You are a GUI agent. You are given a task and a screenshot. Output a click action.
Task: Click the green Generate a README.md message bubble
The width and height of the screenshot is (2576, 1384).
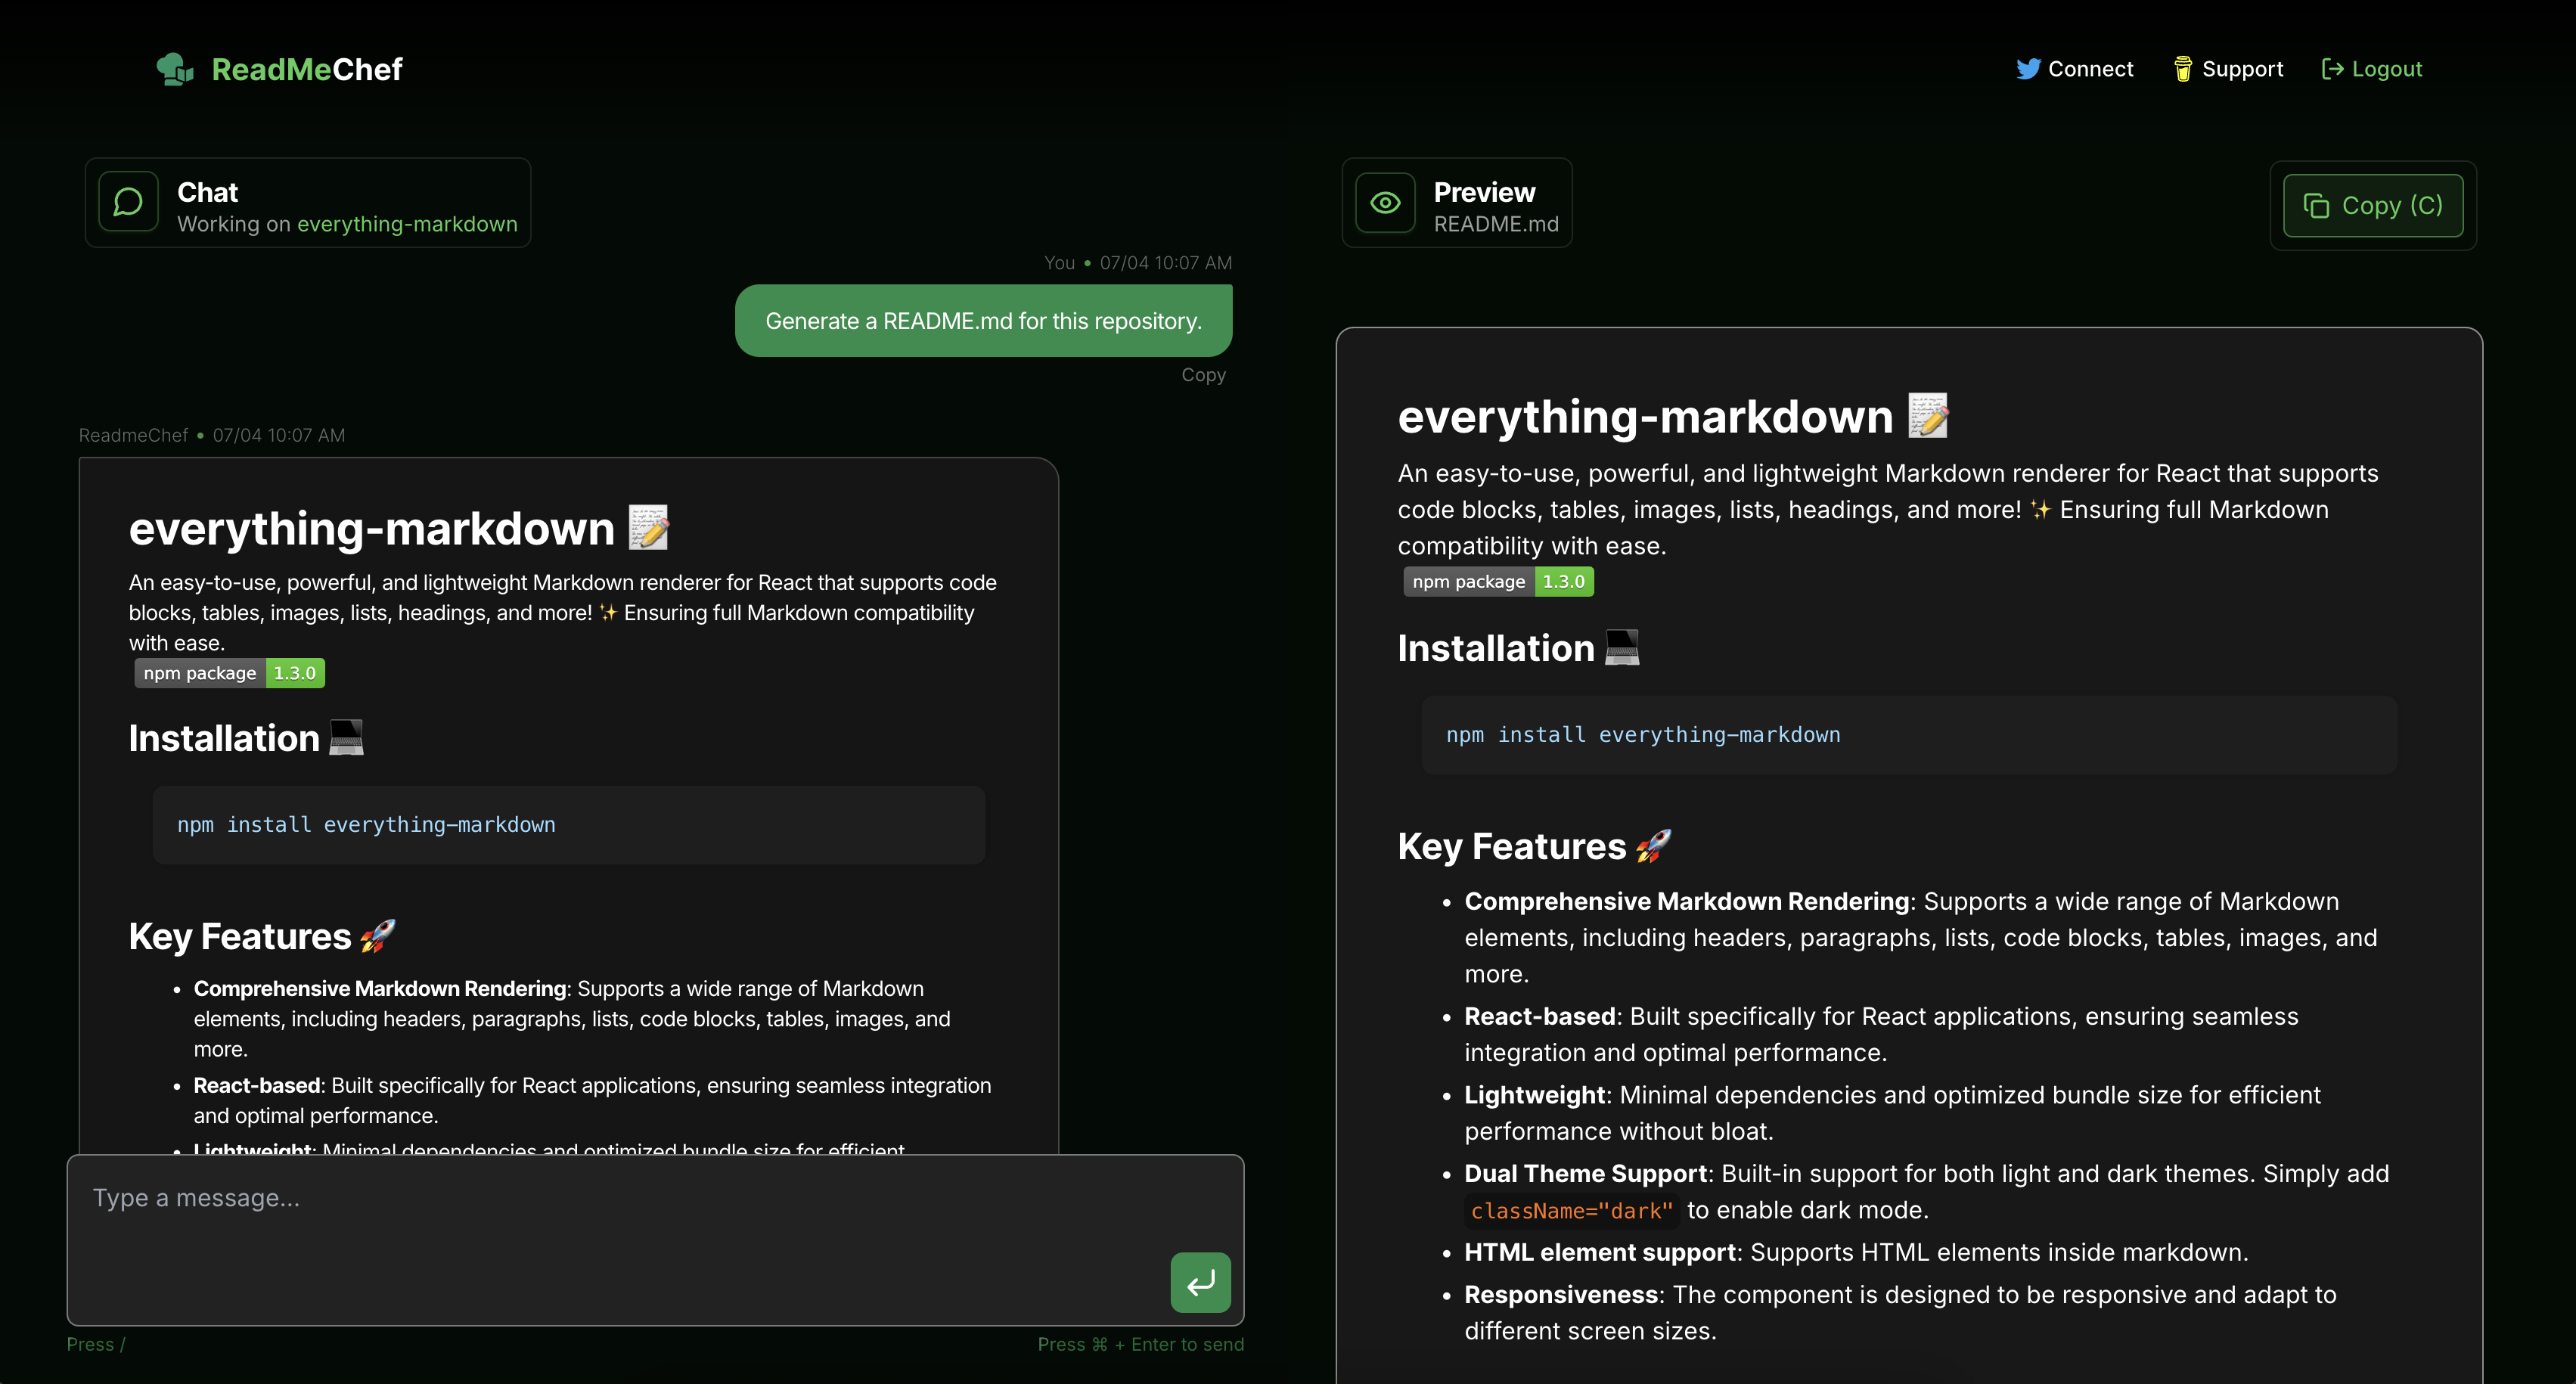(983, 321)
